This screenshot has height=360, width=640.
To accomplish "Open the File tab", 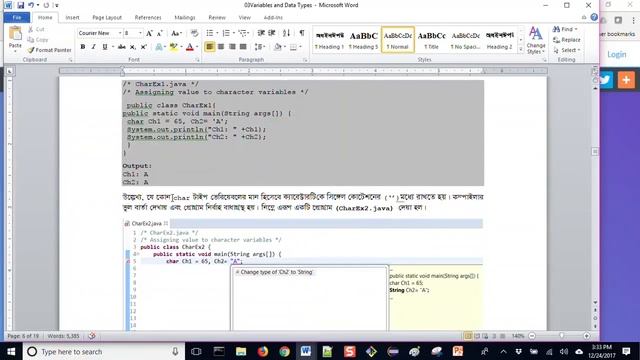I will click(17, 18).
